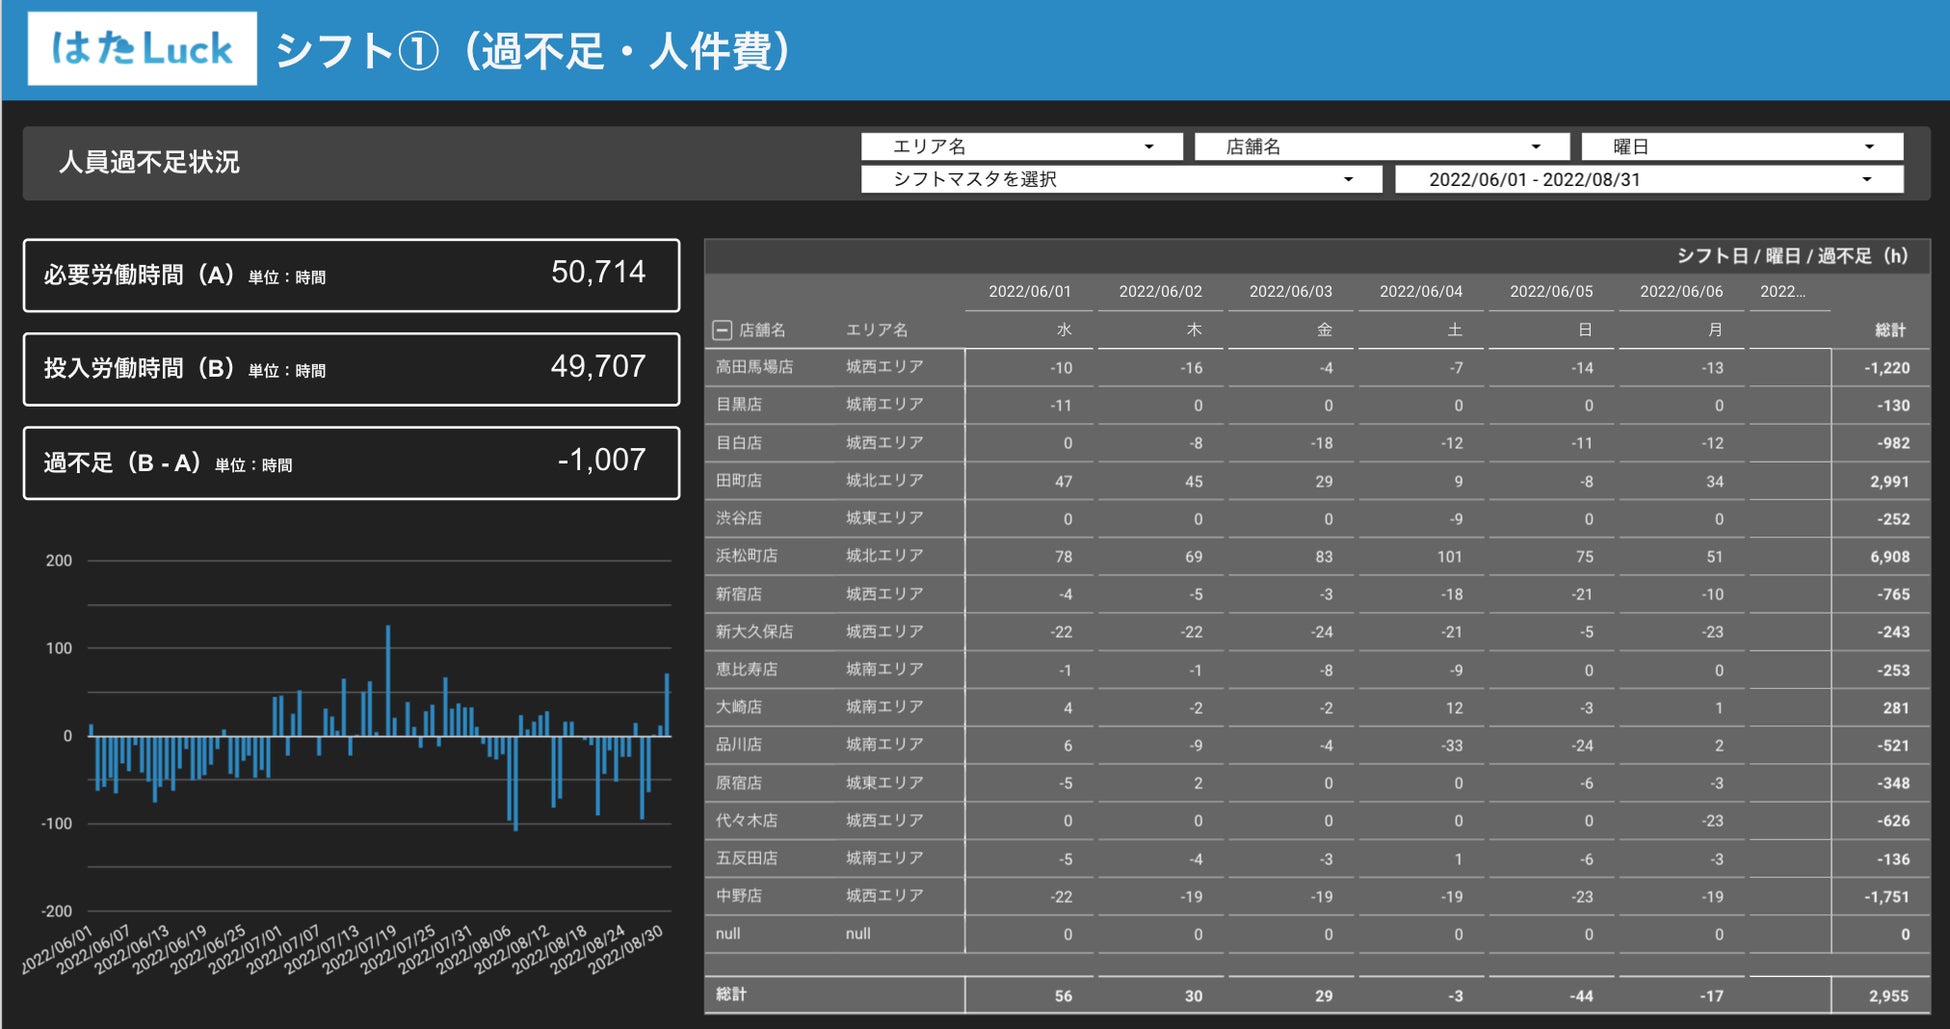Click the 2022/06/04 column header
This screenshot has width=1950, height=1029.
click(1420, 291)
